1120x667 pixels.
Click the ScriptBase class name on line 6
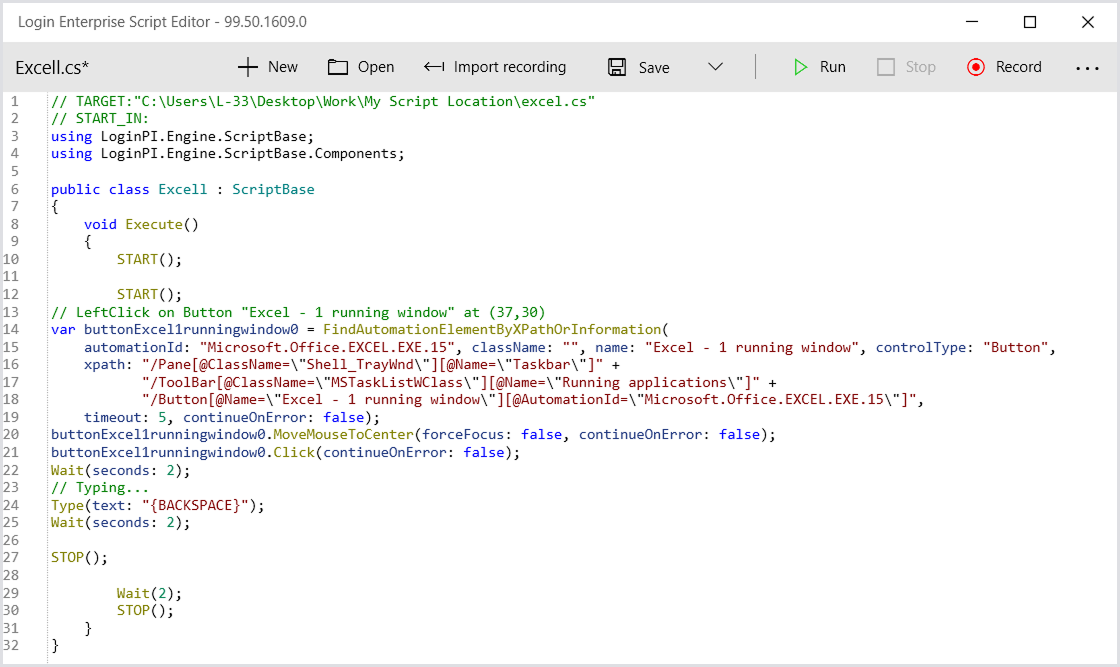273,189
